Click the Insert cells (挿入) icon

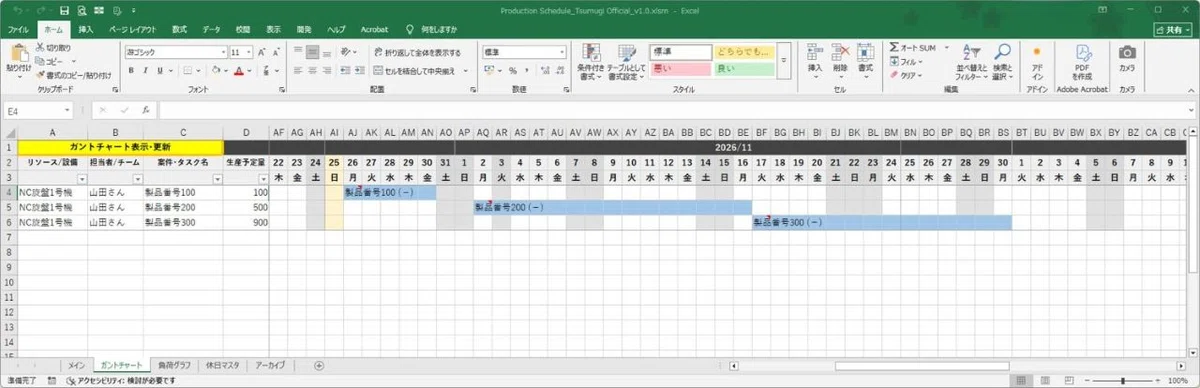coord(814,52)
